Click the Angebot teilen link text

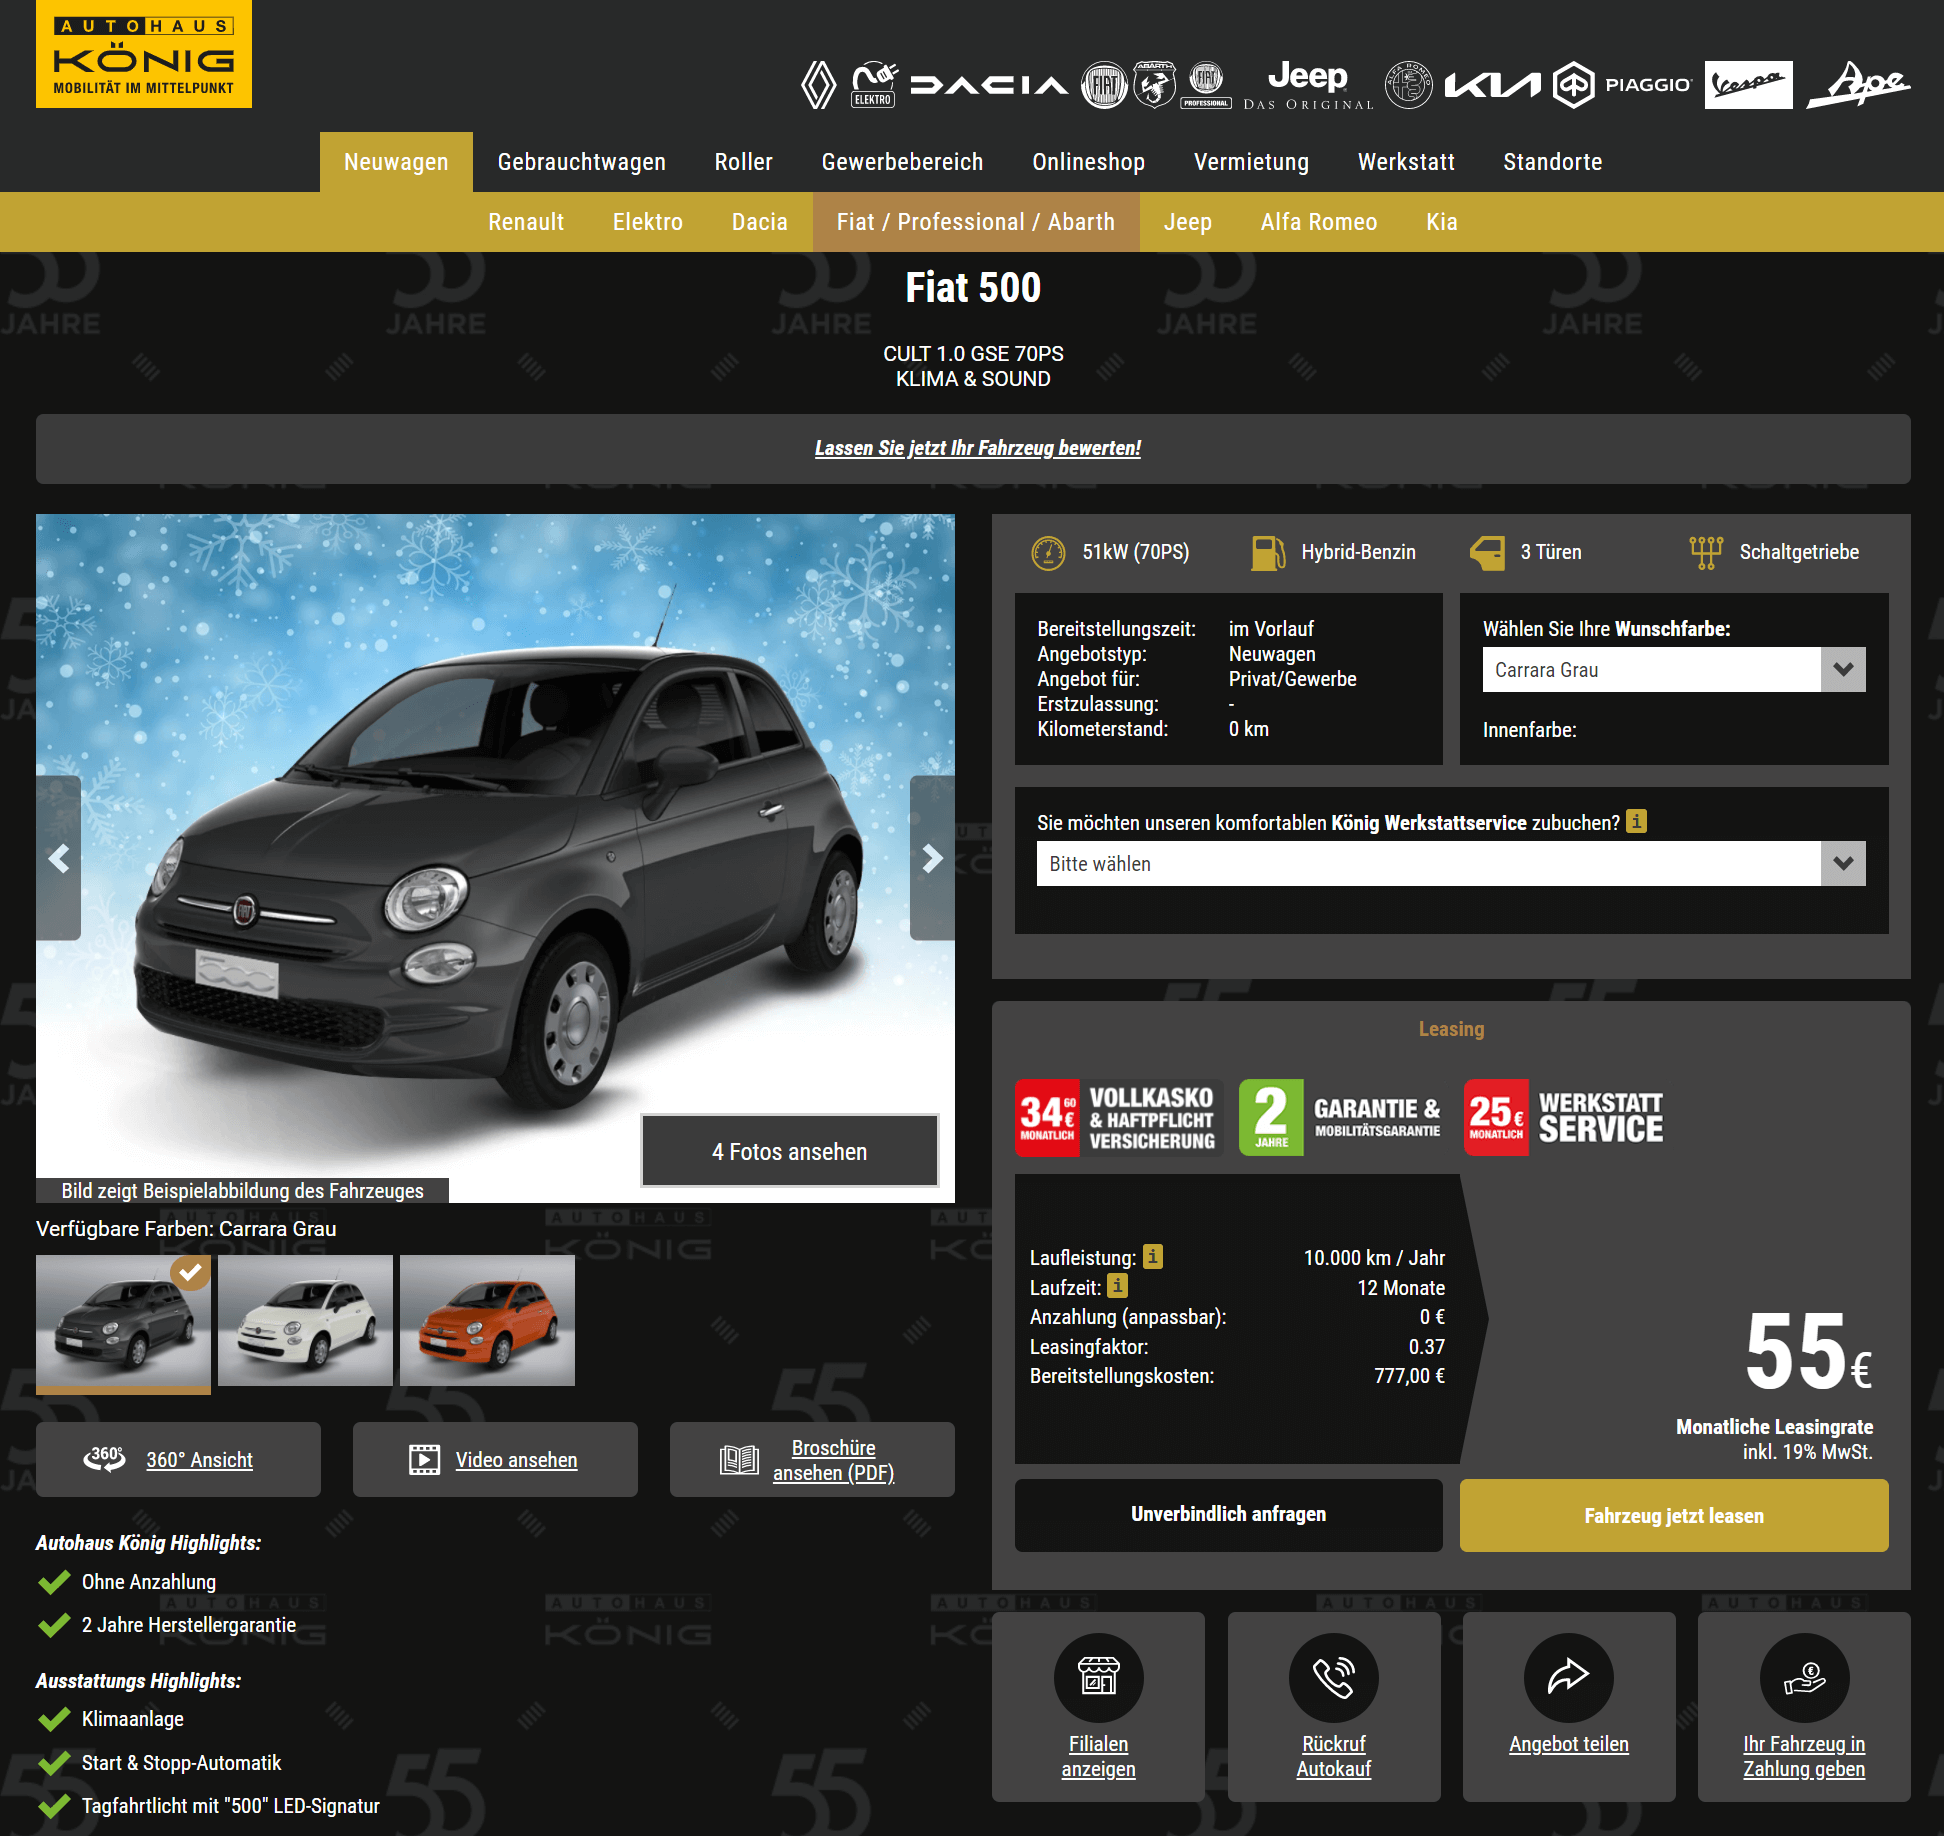pyautogui.click(x=1568, y=1744)
